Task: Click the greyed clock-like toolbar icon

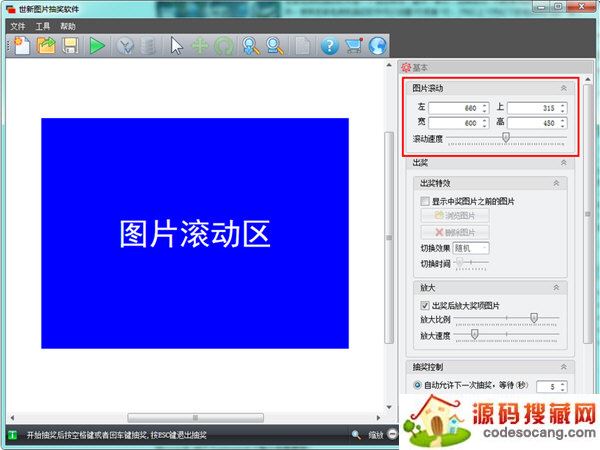Action: pyautogui.click(x=125, y=46)
